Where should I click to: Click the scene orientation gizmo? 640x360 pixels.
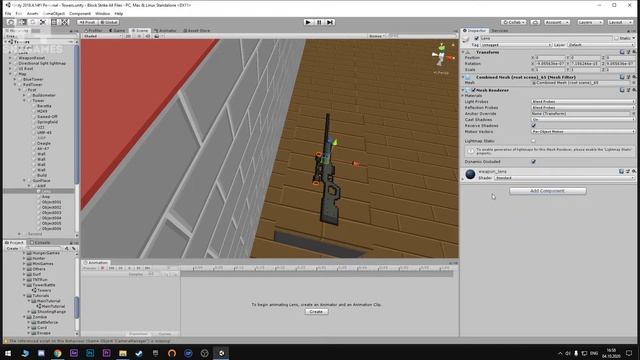coord(442,56)
